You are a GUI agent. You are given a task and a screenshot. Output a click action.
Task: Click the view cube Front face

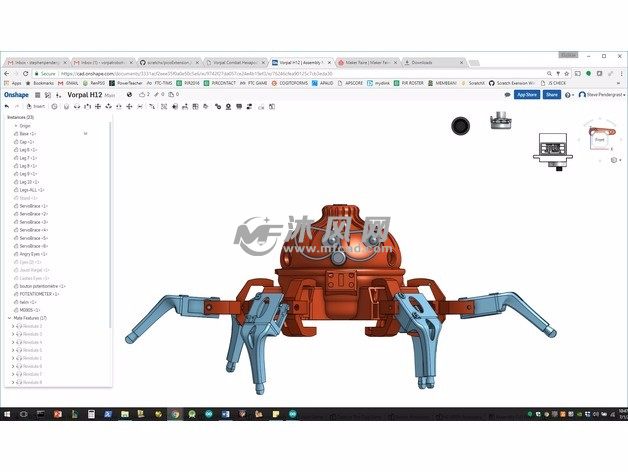tap(600, 141)
